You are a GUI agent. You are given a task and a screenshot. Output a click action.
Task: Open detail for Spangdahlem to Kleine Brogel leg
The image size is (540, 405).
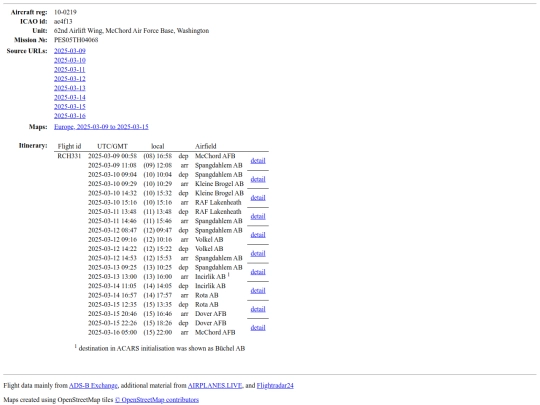(258, 179)
